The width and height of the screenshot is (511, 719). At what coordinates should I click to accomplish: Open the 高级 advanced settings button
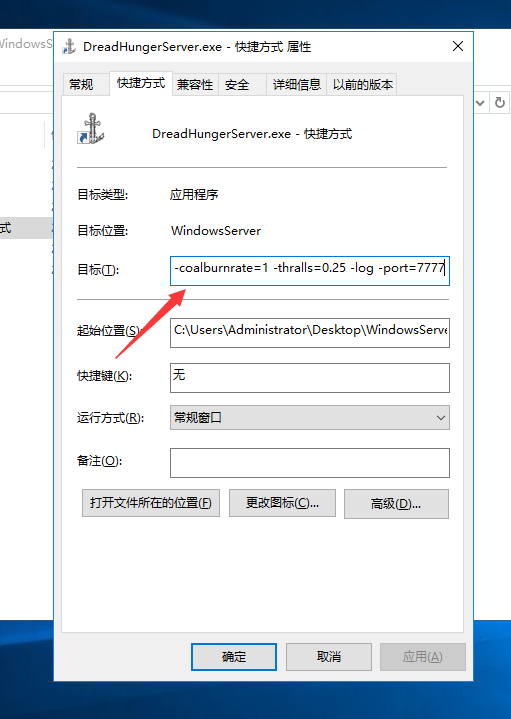coord(396,504)
